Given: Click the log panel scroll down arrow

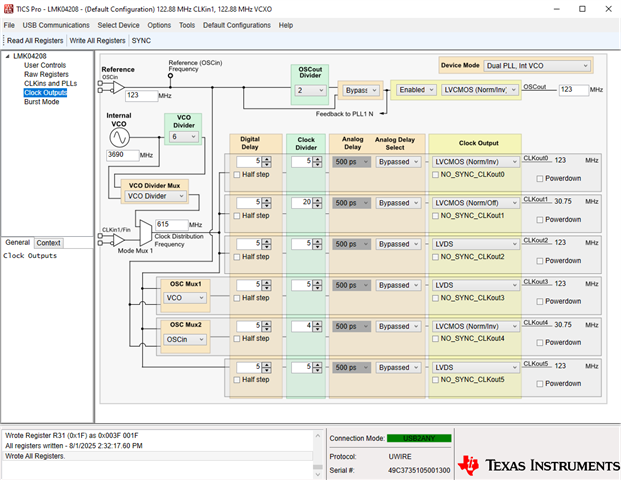Looking at the screenshot, I should (x=318, y=474).
